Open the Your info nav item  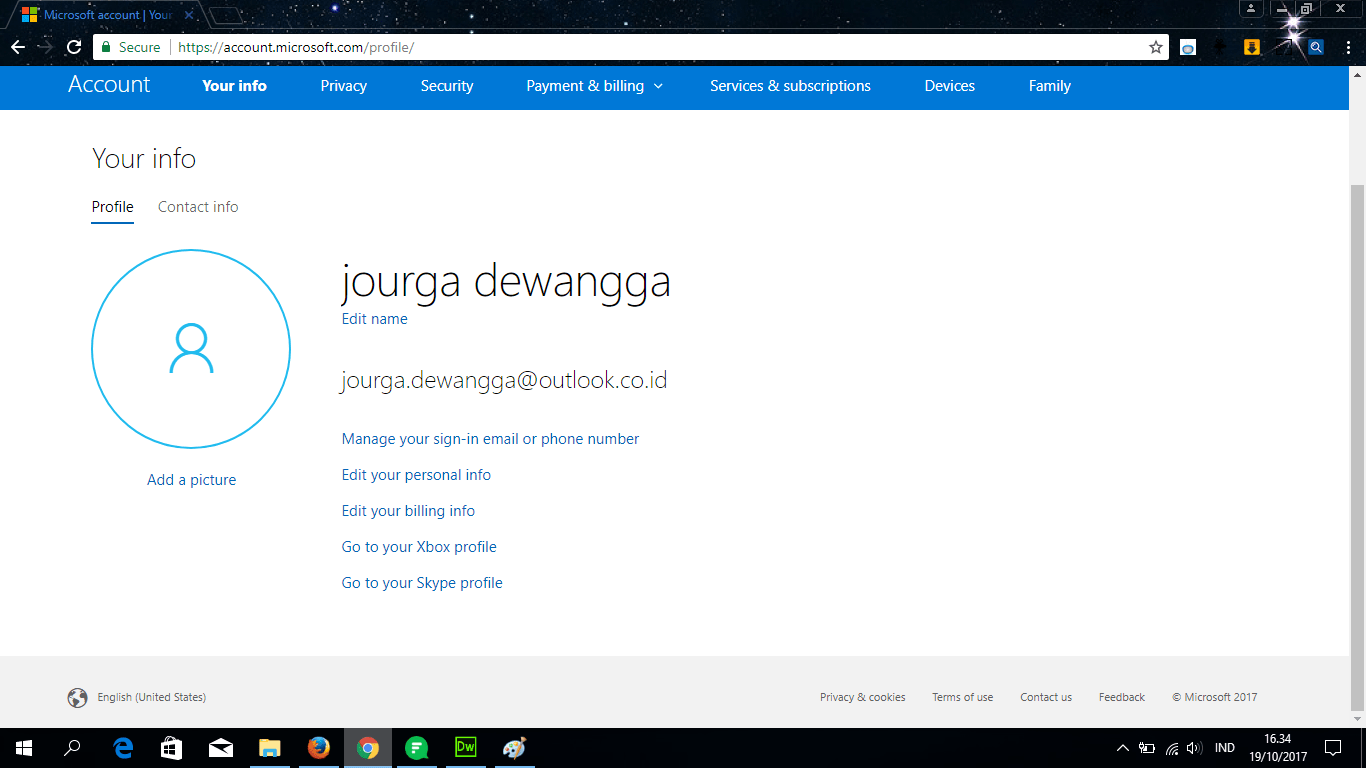click(x=234, y=86)
